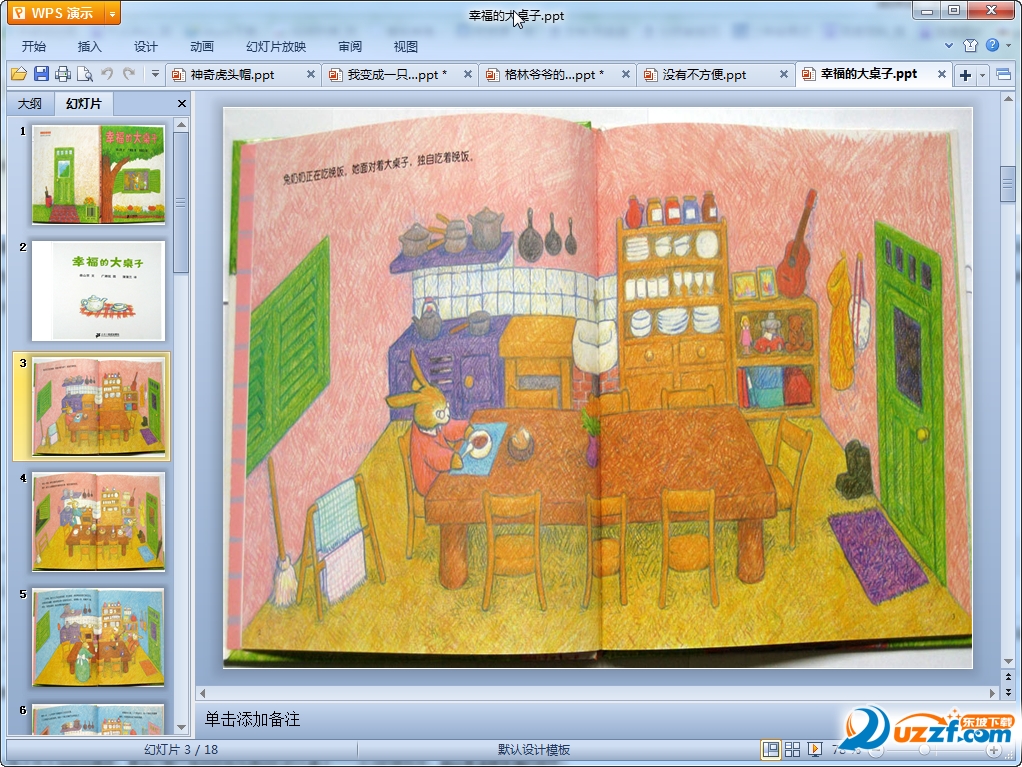Viewport: 1022px width, 767px height.
Task: Open the 幻灯片放映 menu tab
Action: tap(276, 46)
